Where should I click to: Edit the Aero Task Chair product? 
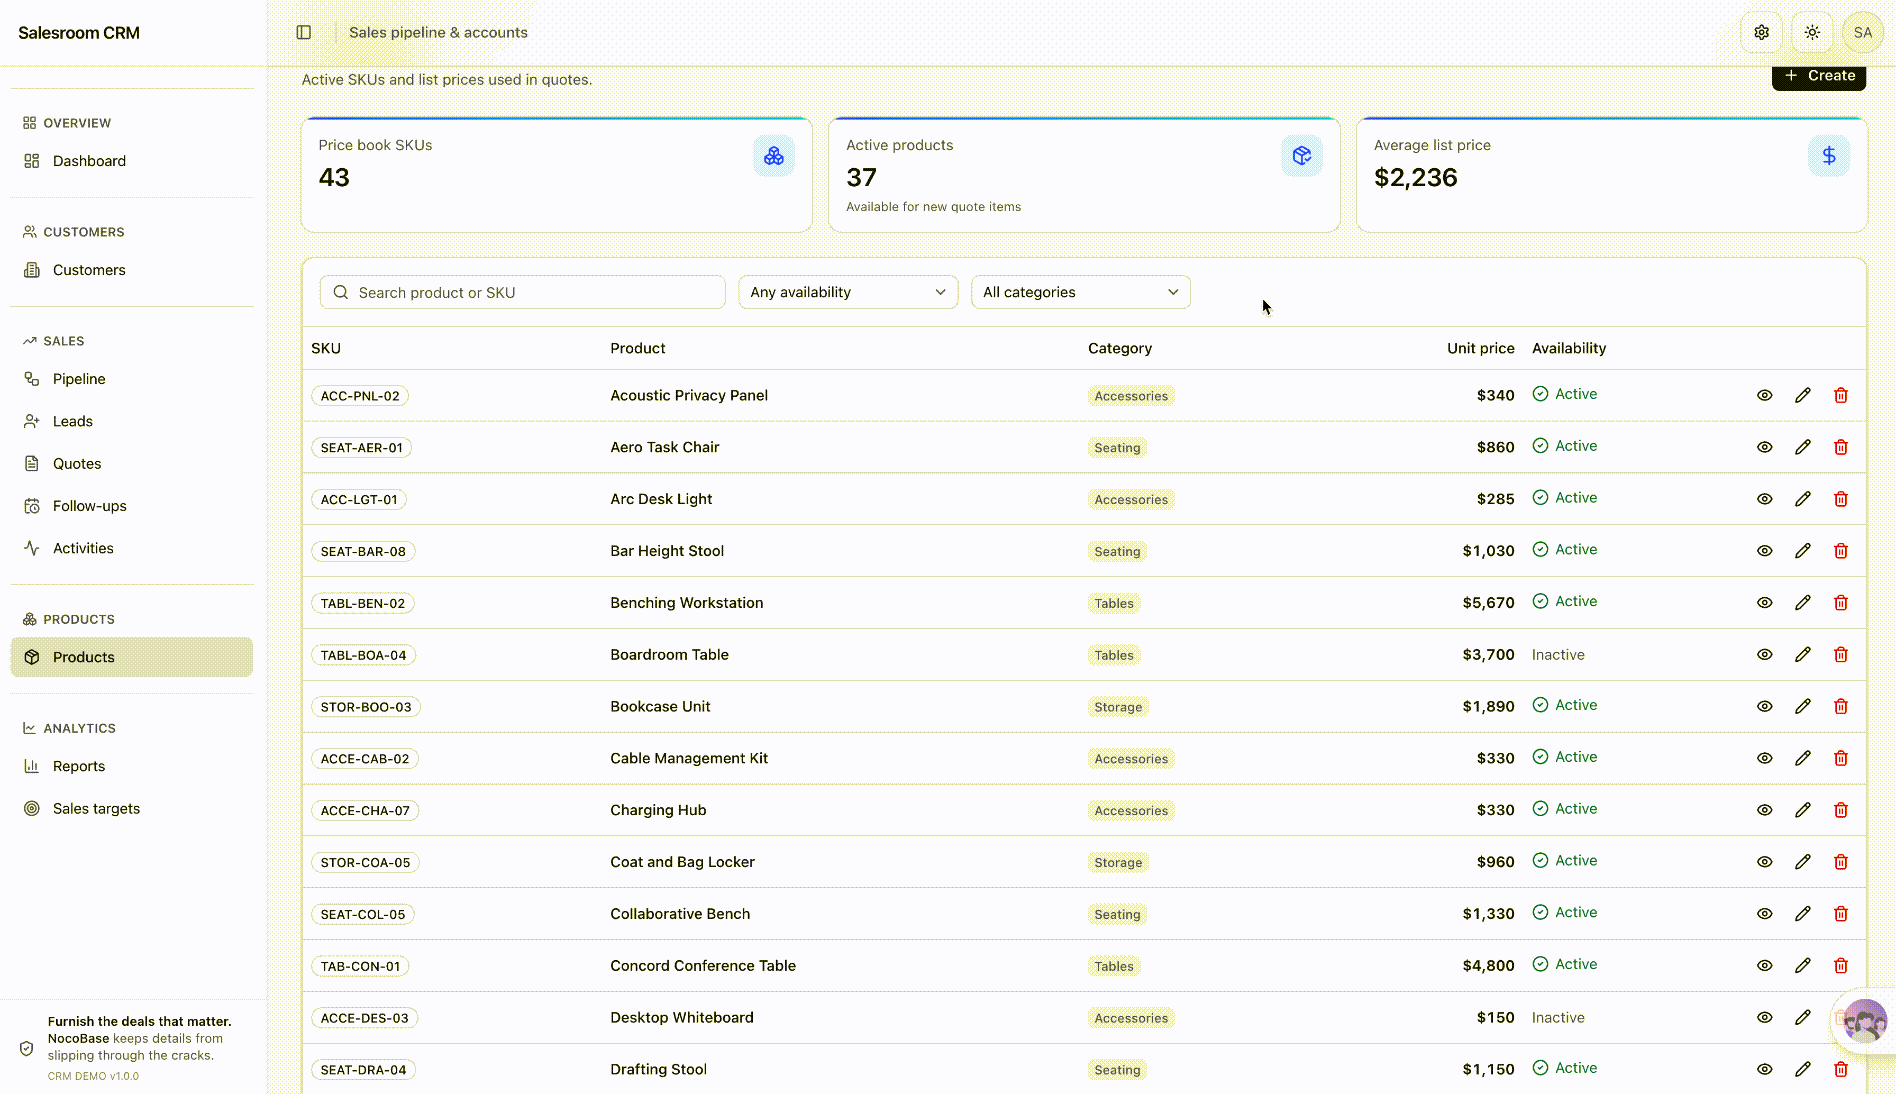tap(1803, 447)
